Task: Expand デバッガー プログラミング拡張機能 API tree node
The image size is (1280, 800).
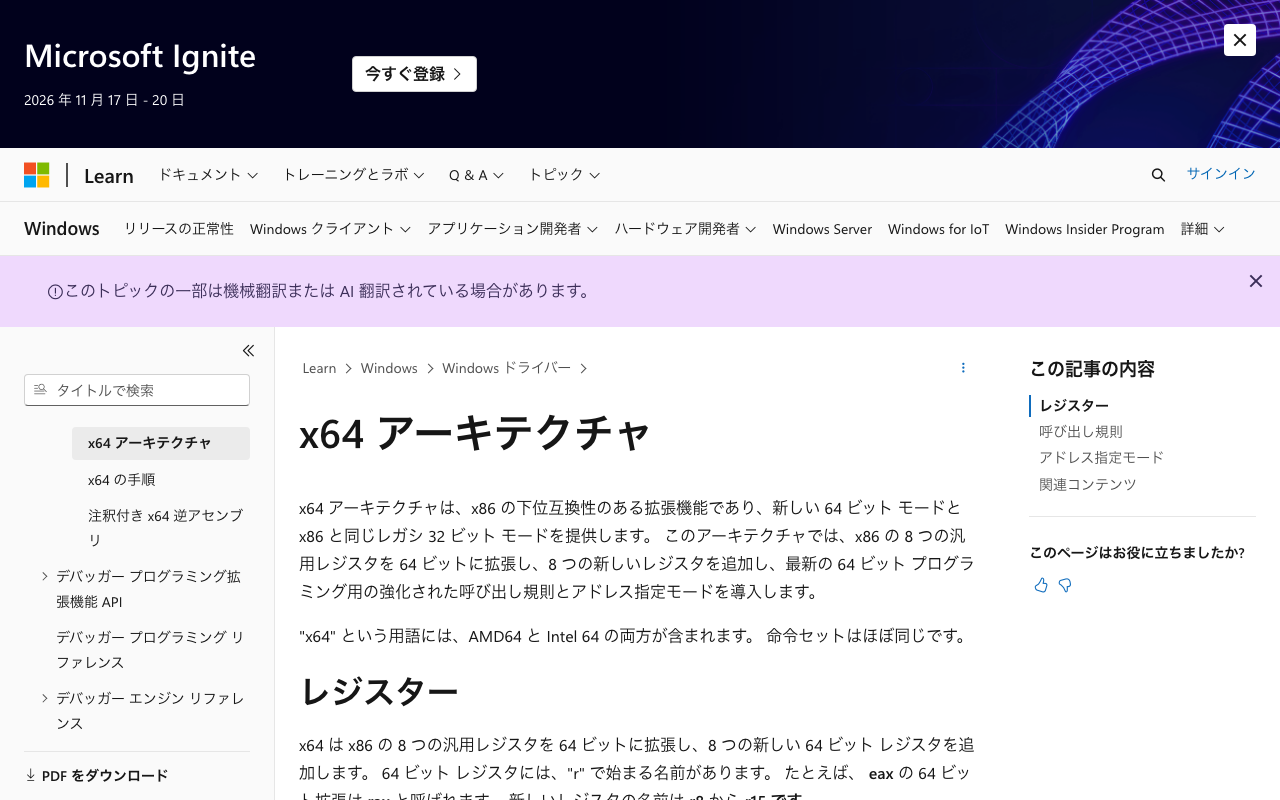Action: (45, 576)
